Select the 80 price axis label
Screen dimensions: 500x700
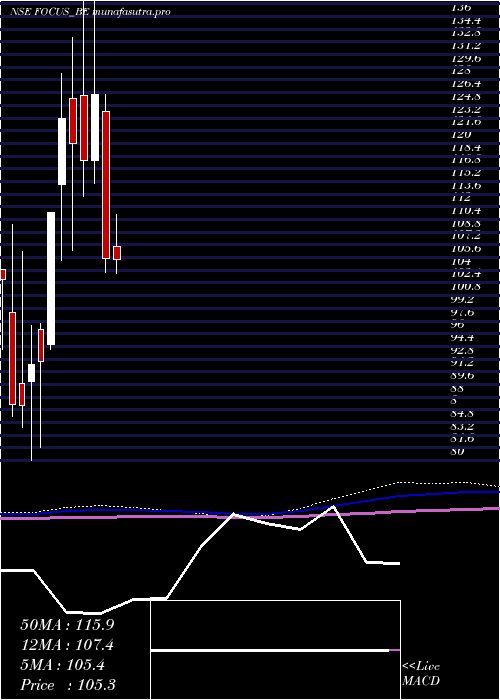click(x=458, y=451)
